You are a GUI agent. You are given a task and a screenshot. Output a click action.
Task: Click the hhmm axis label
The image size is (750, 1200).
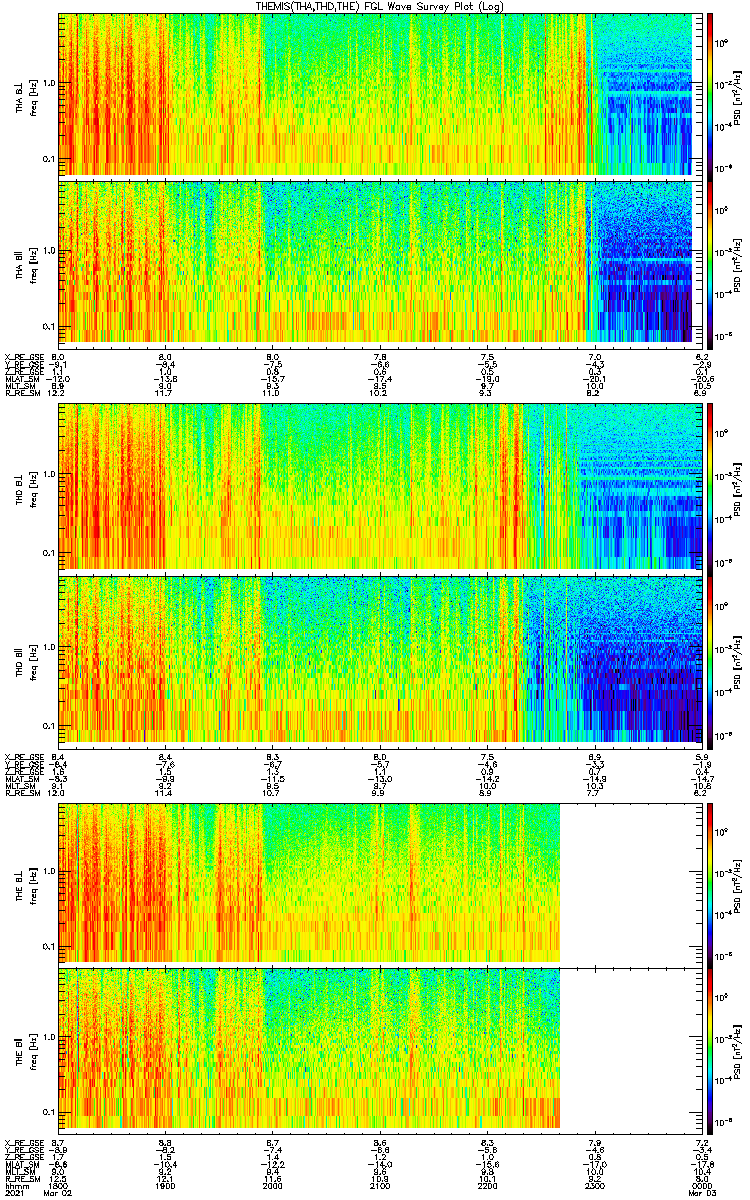[x=17, y=1185]
